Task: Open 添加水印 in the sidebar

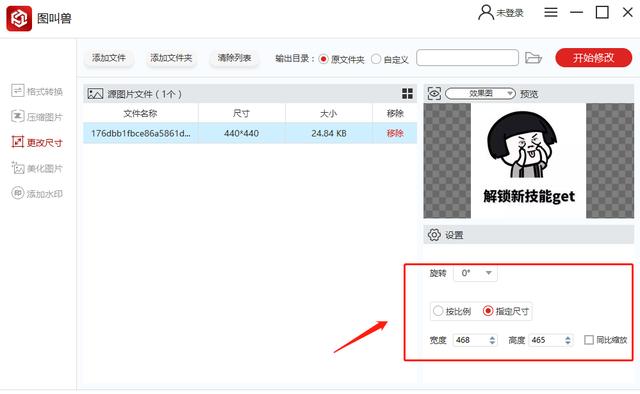Action: [37, 194]
